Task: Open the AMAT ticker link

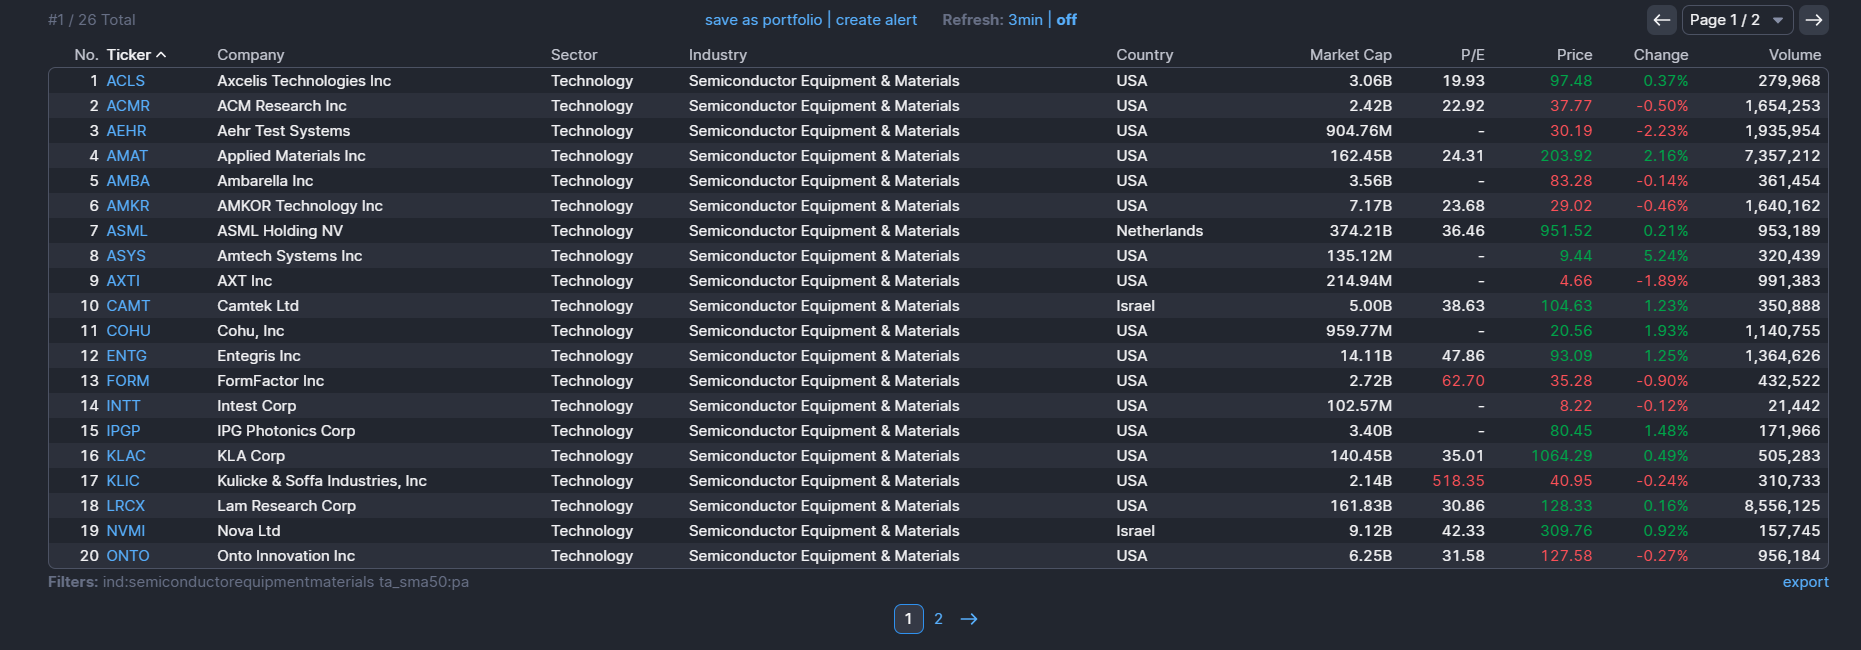Action: [x=127, y=156]
